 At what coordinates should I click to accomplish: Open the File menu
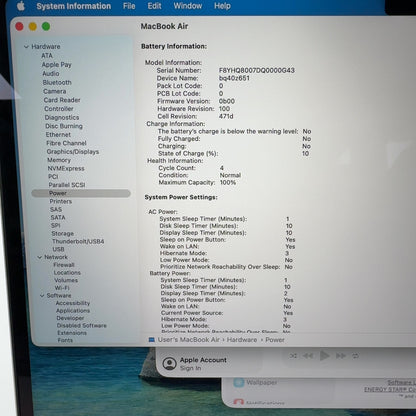(129, 6)
